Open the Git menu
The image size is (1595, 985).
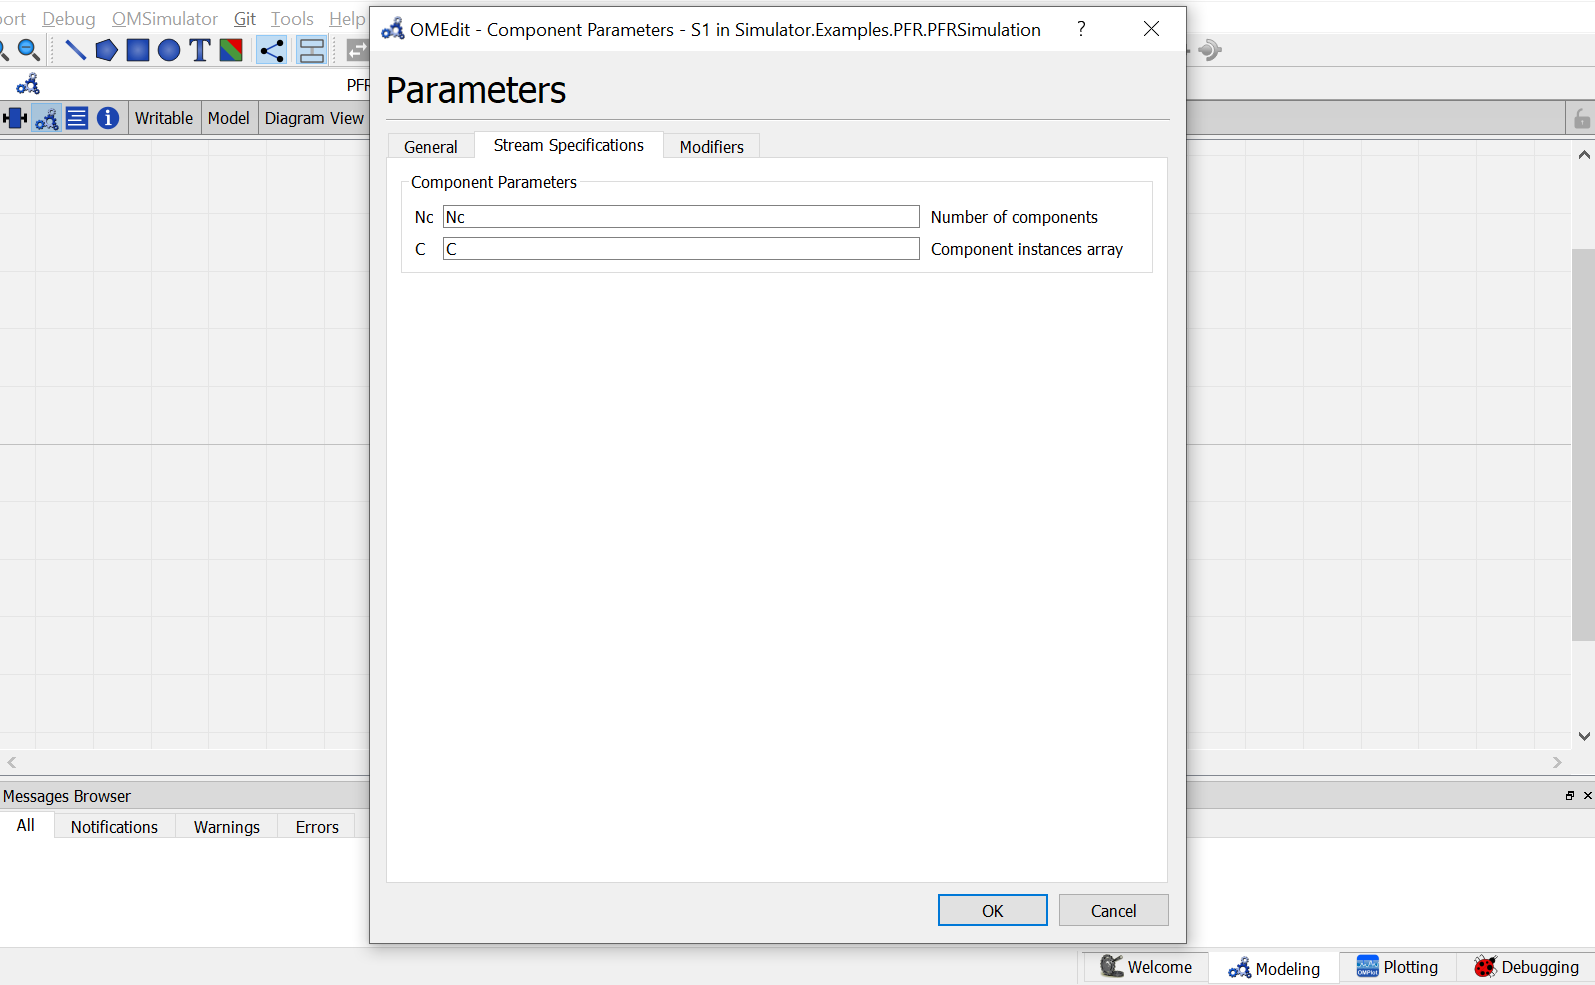(245, 19)
